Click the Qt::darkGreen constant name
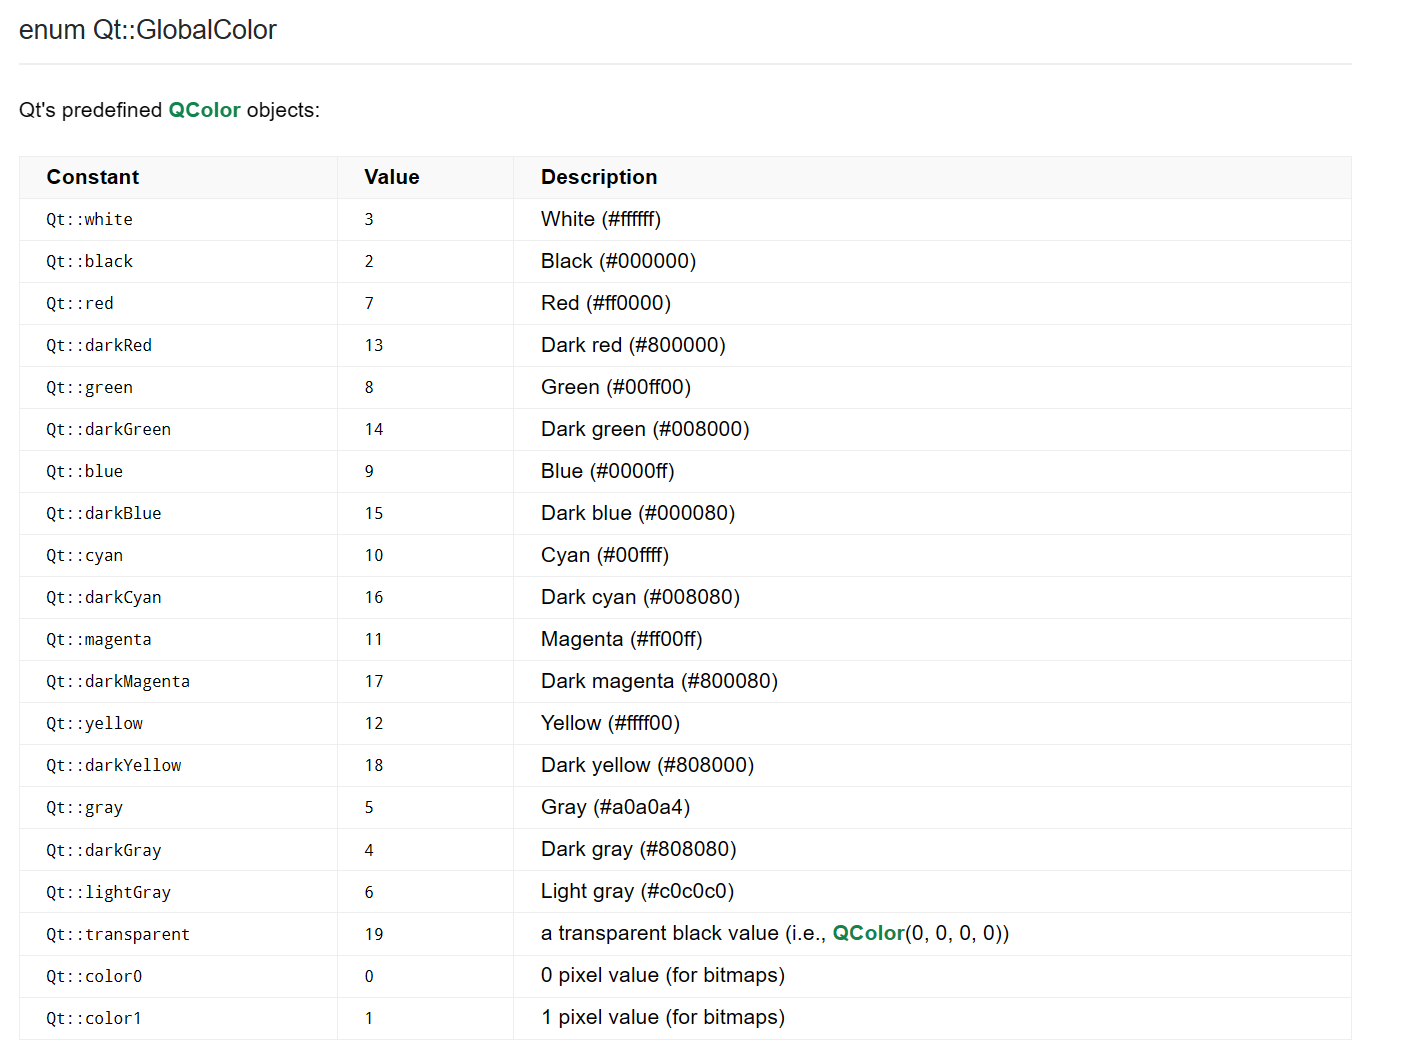 tap(108, 429)
